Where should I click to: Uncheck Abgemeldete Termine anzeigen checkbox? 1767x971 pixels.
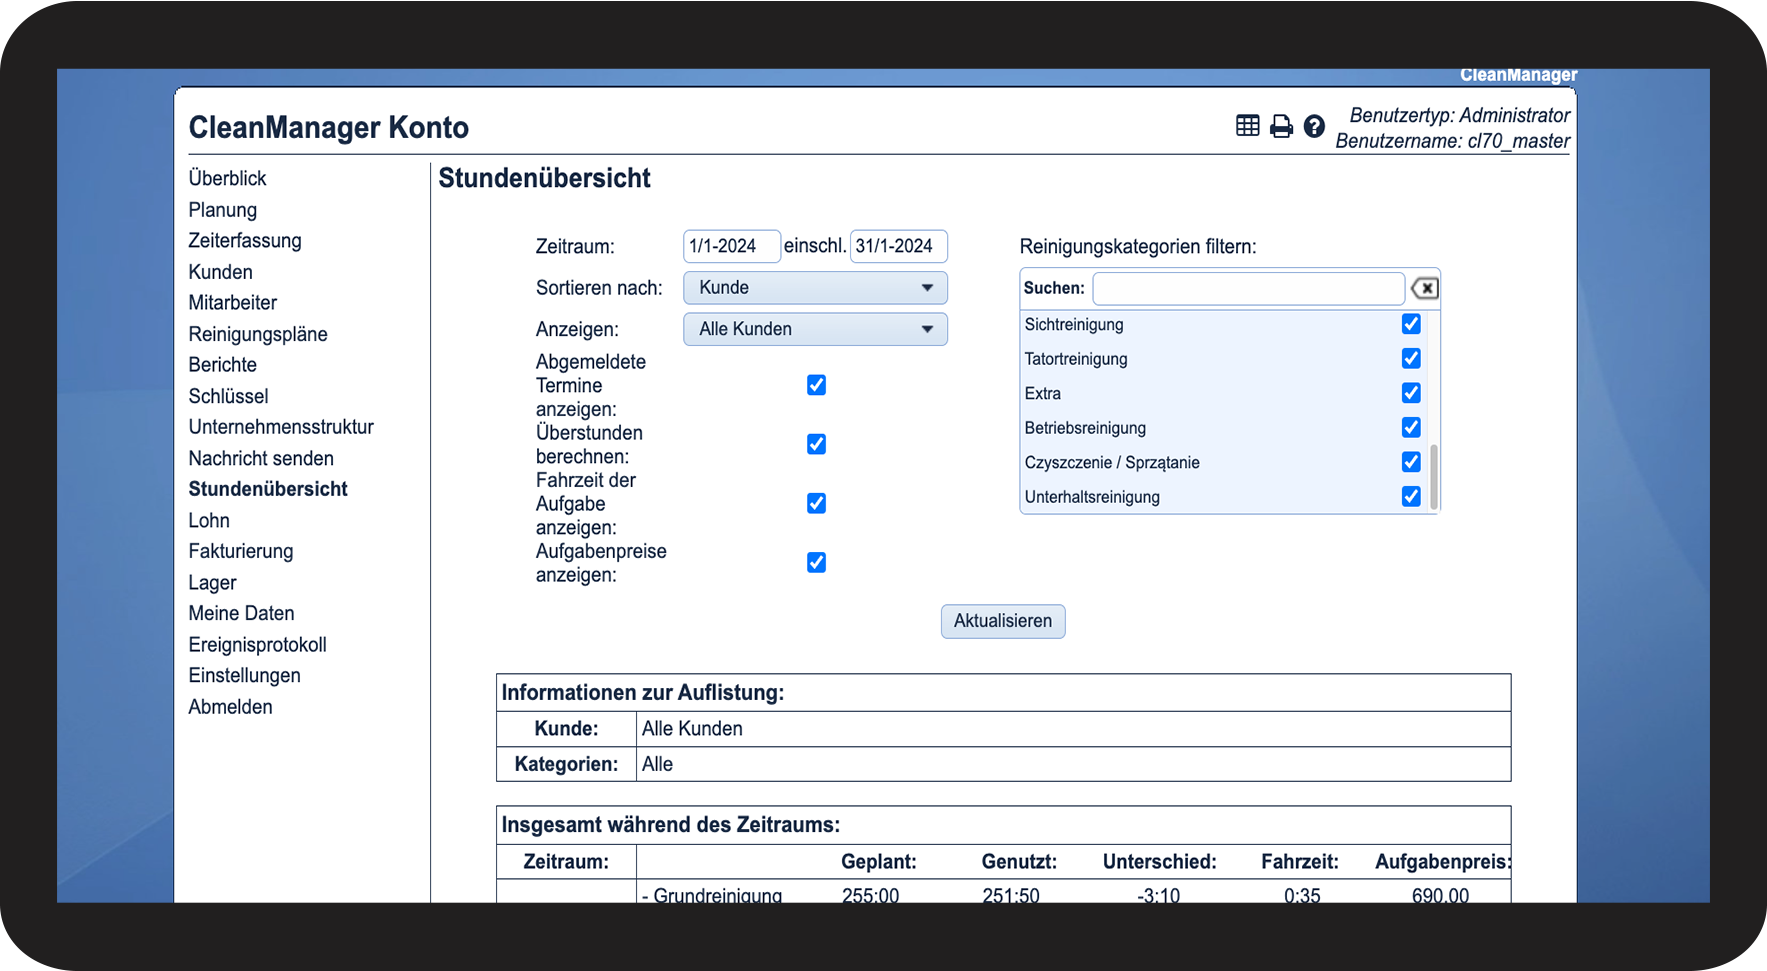coord(816,385)
